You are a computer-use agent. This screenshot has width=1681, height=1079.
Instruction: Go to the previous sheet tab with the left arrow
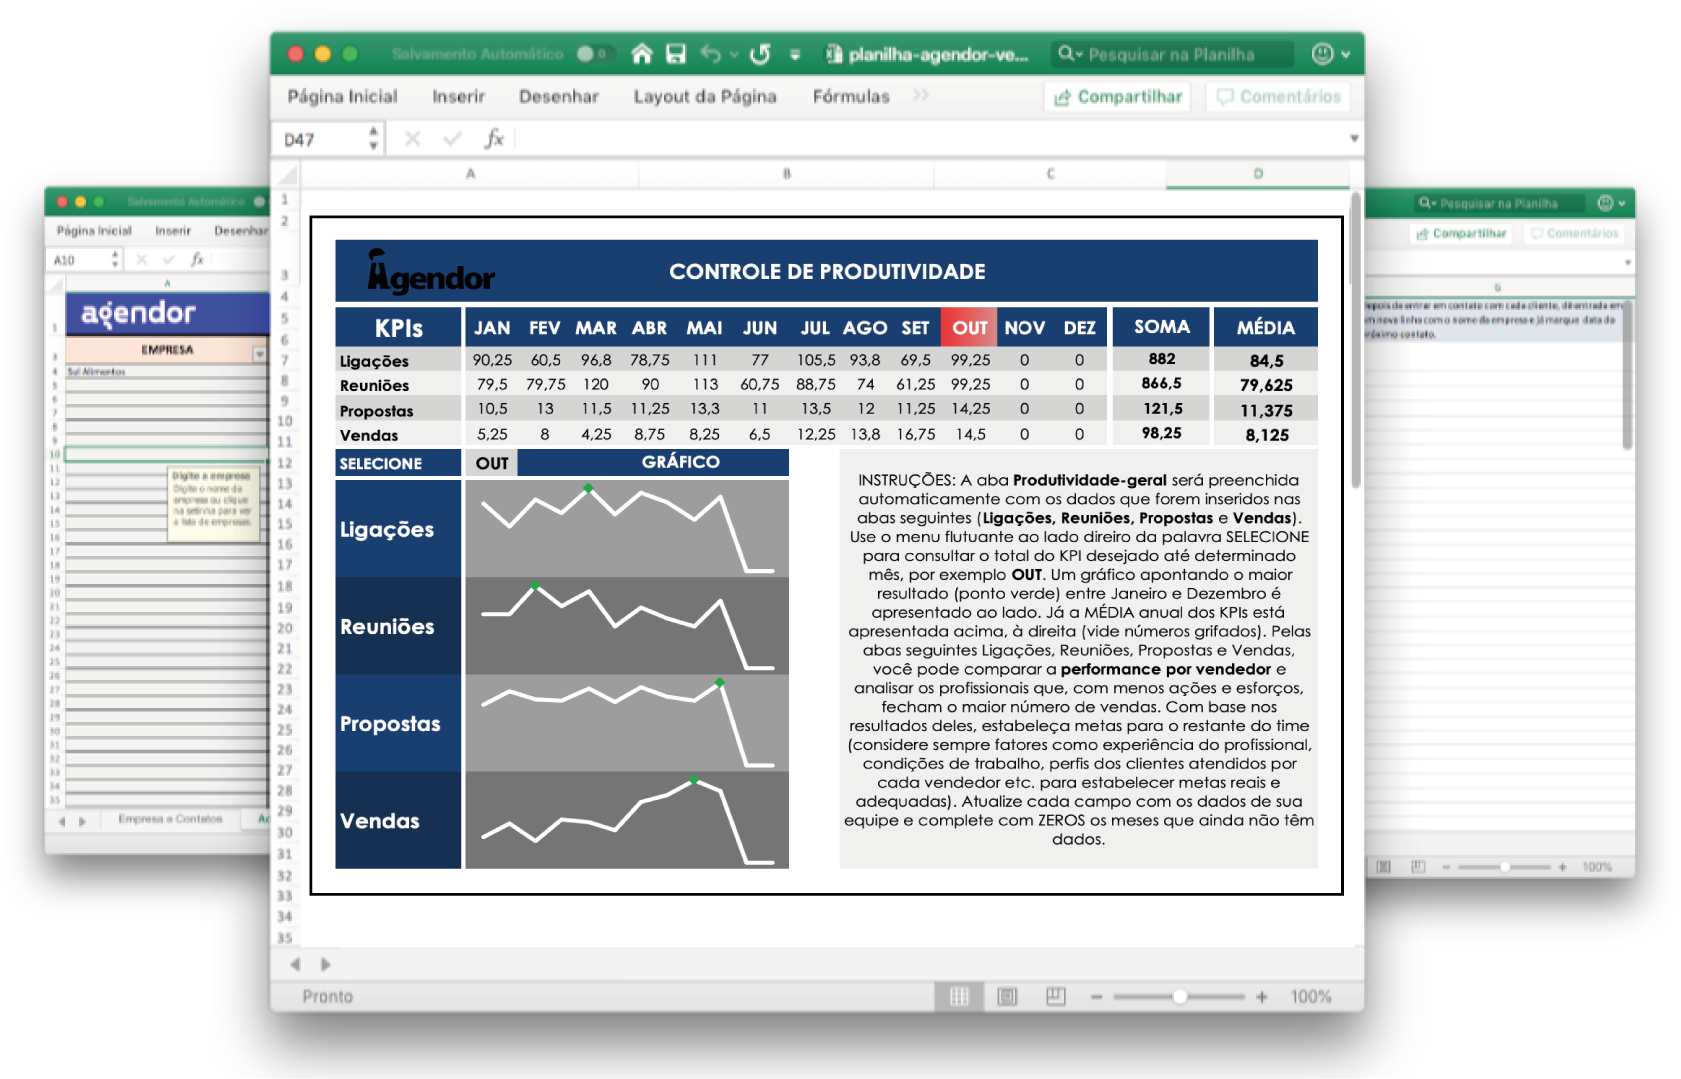click(295, 965)
